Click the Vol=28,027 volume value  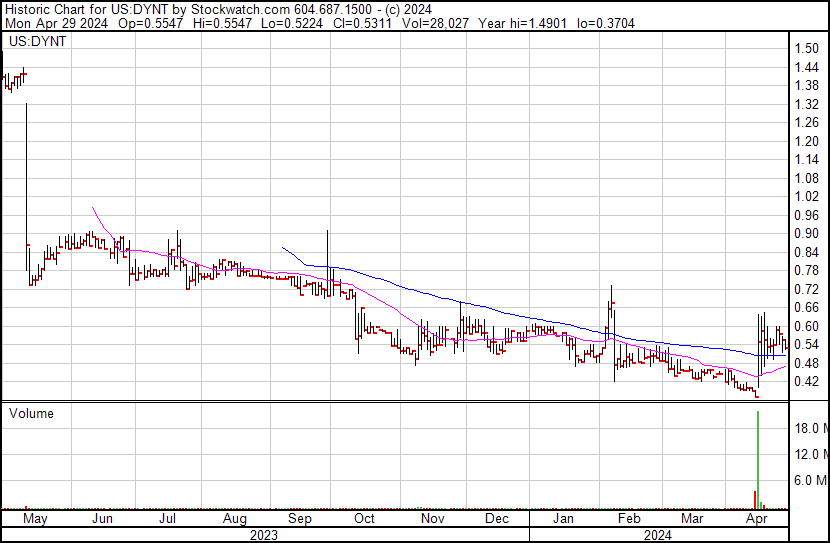pyautogui.click(x=435, y=23)
